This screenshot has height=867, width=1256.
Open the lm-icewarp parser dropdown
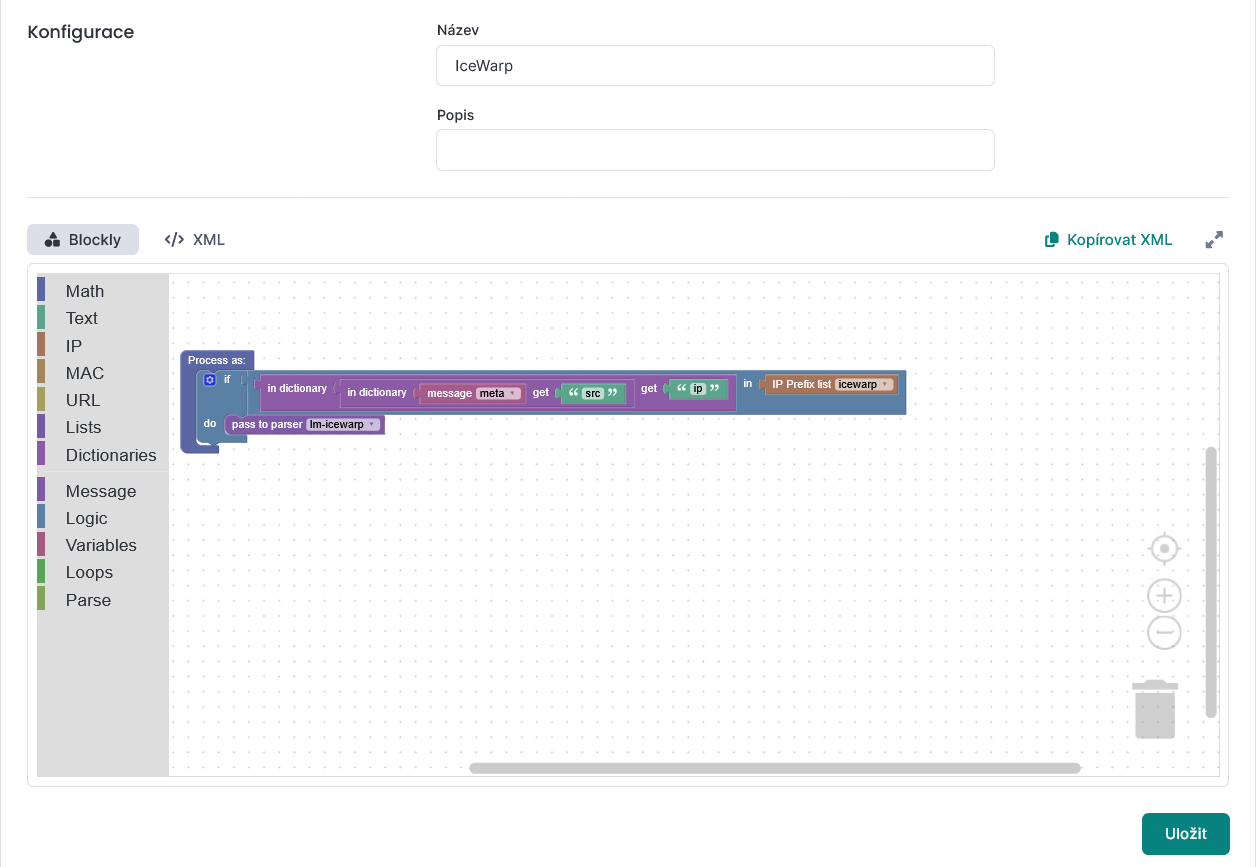[343, 425]
